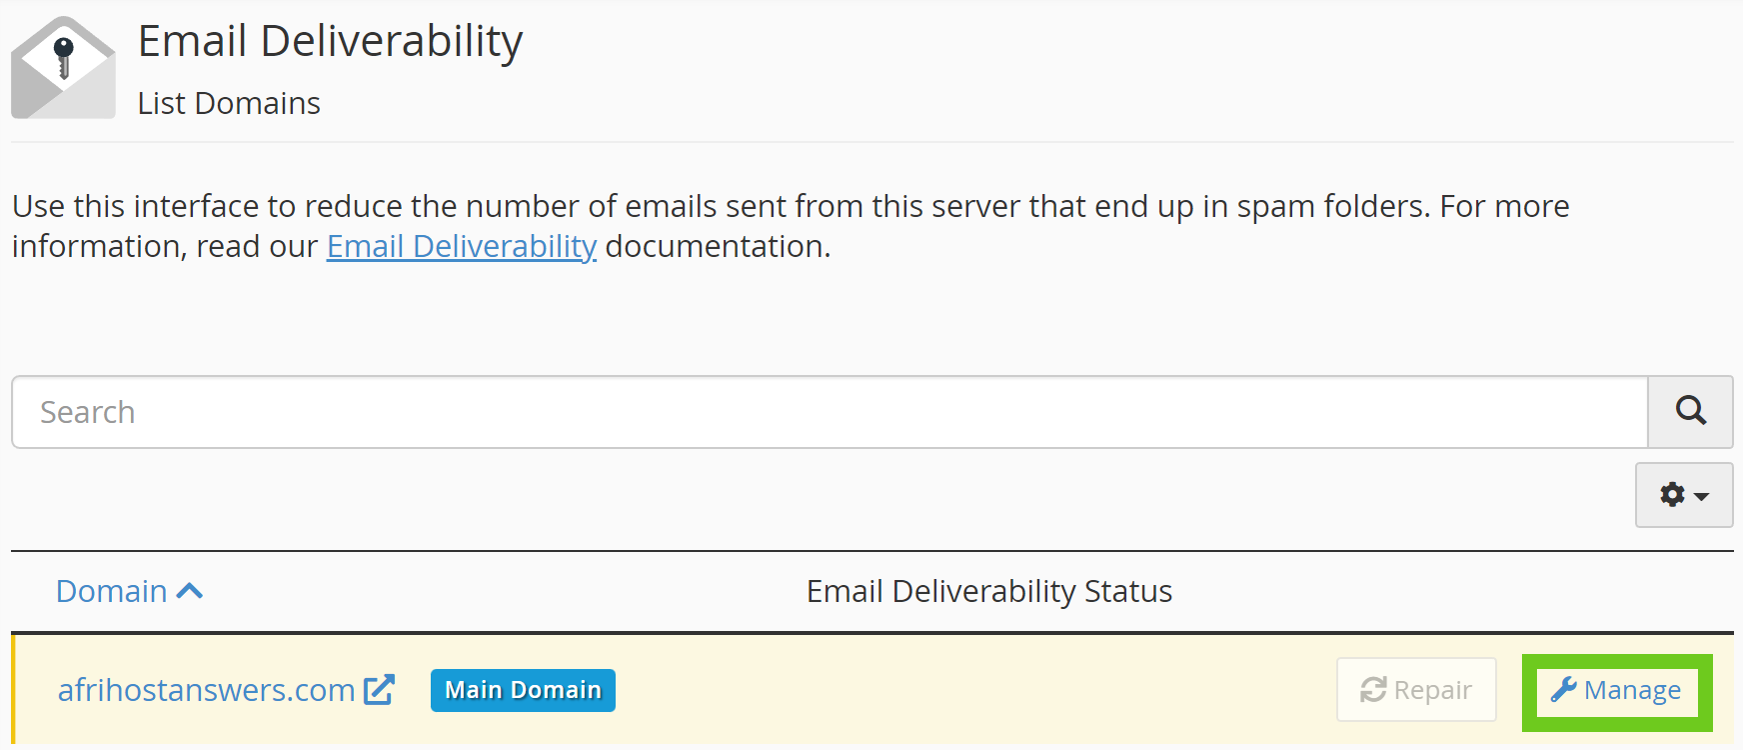Open the afrihostanswers.com domain link

click(206, 690)
